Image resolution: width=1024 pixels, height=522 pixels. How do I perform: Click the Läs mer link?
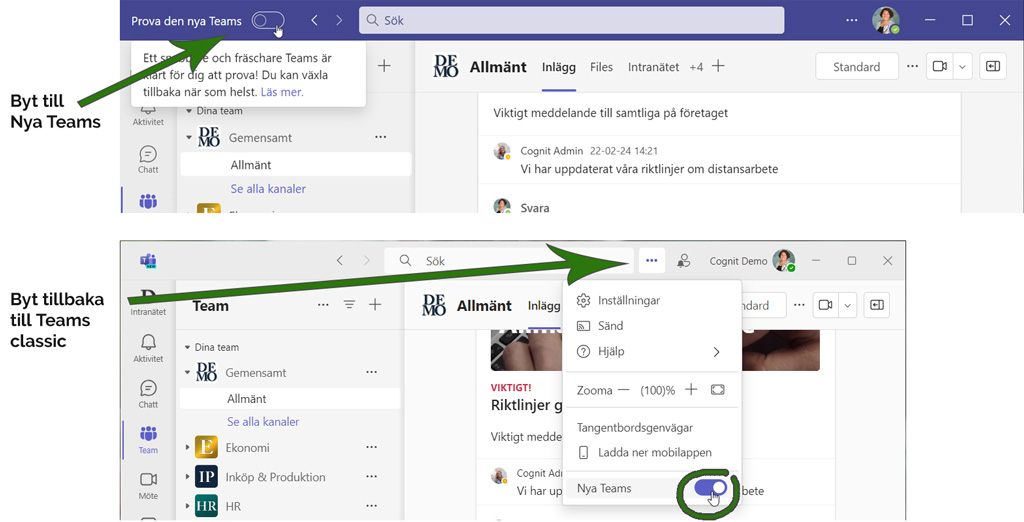282,92
